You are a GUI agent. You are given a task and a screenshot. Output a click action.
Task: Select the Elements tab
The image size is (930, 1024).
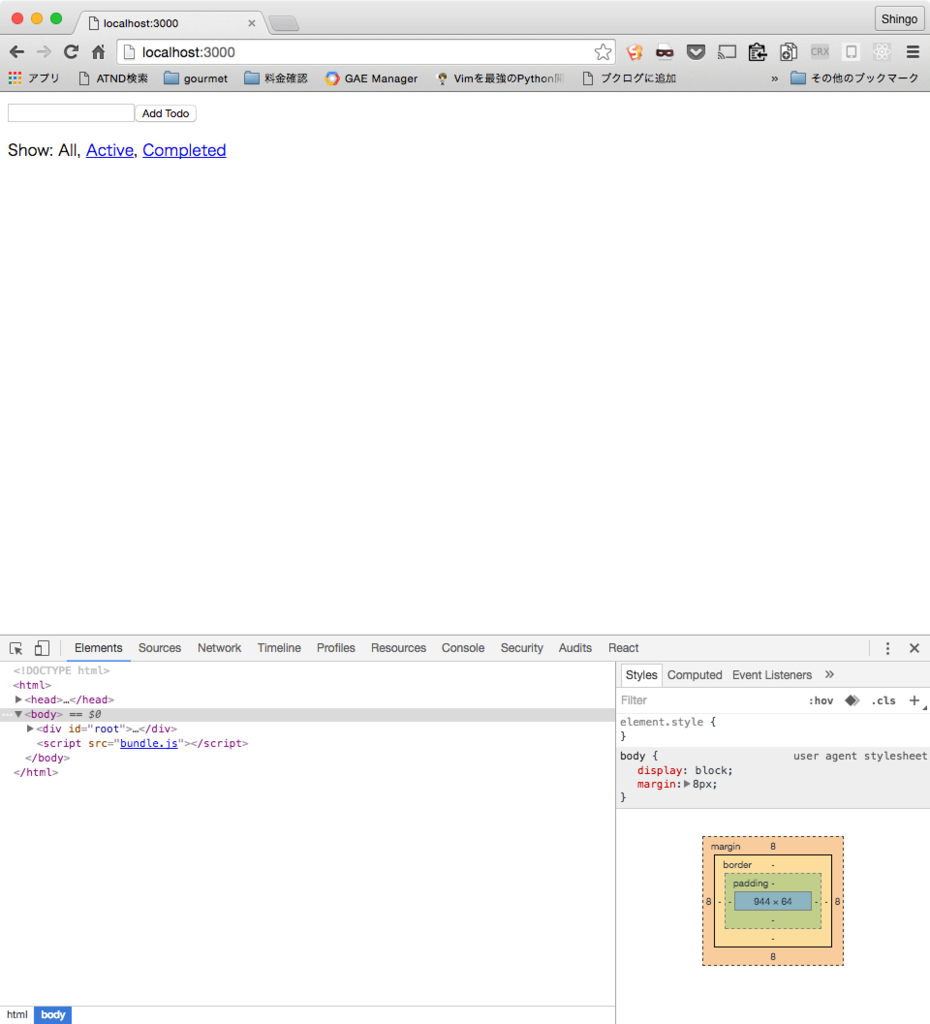point(98,648)
